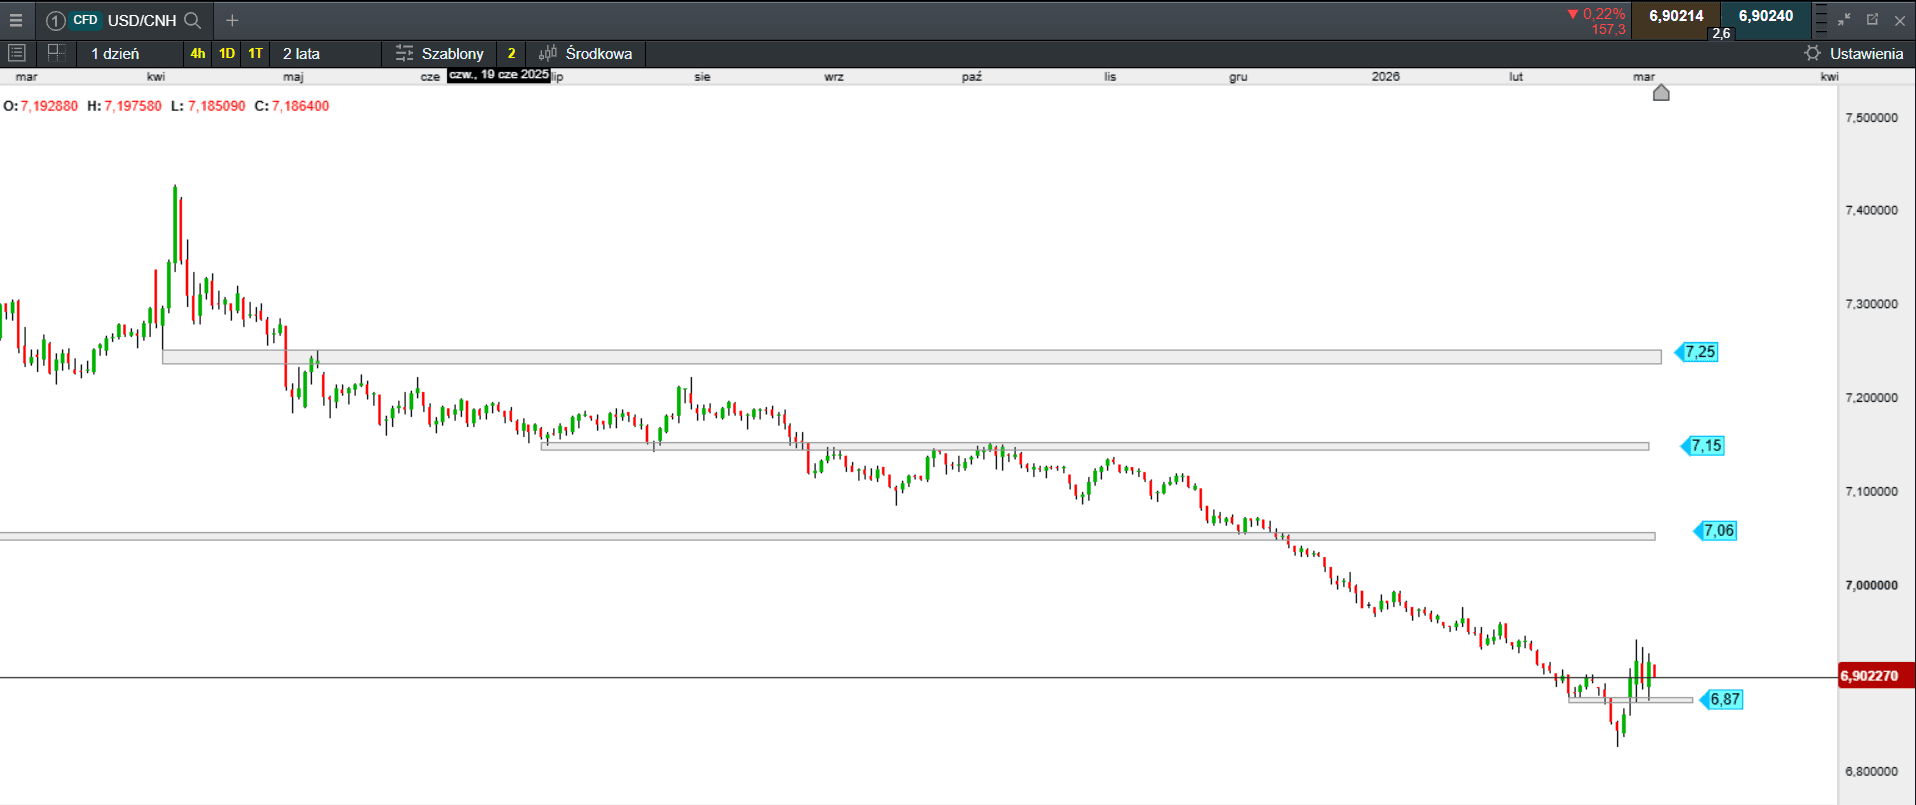This screenshot has height=805, width=1916.
Task: Click the high value H: 7,197580
Action: tap(124, 106)
